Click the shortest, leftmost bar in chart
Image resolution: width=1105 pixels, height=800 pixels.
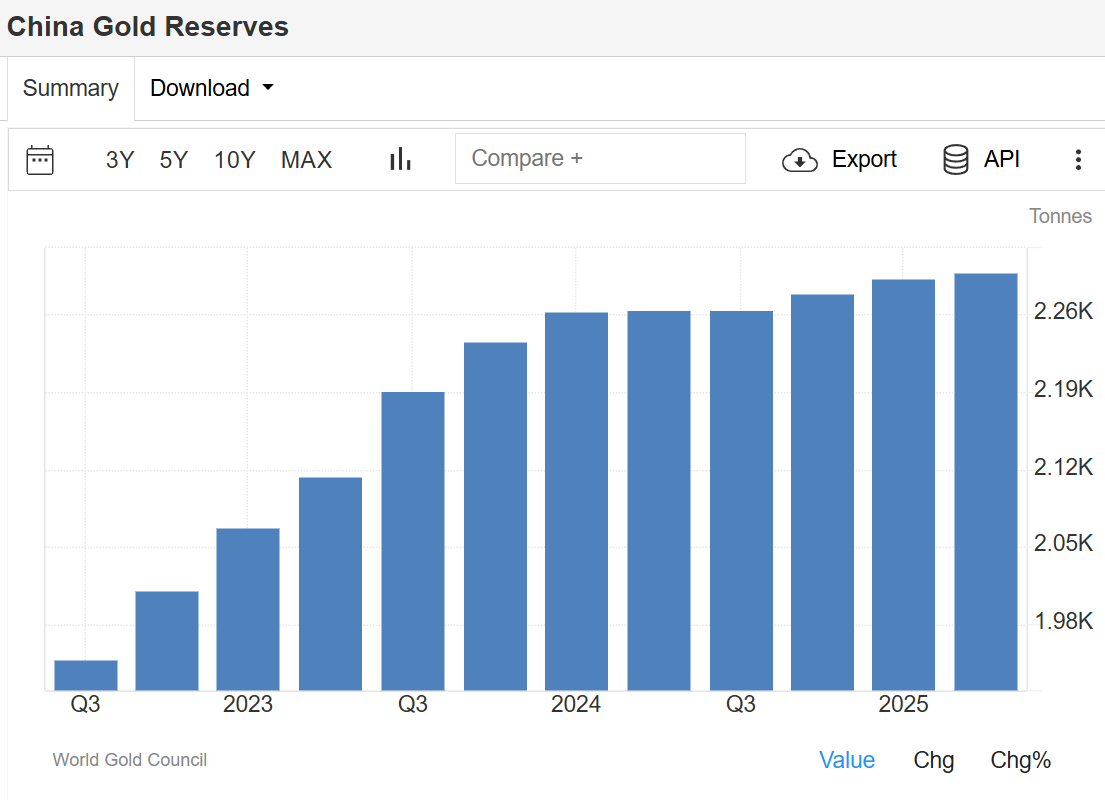pyautogui.click(x=86, y=675)
